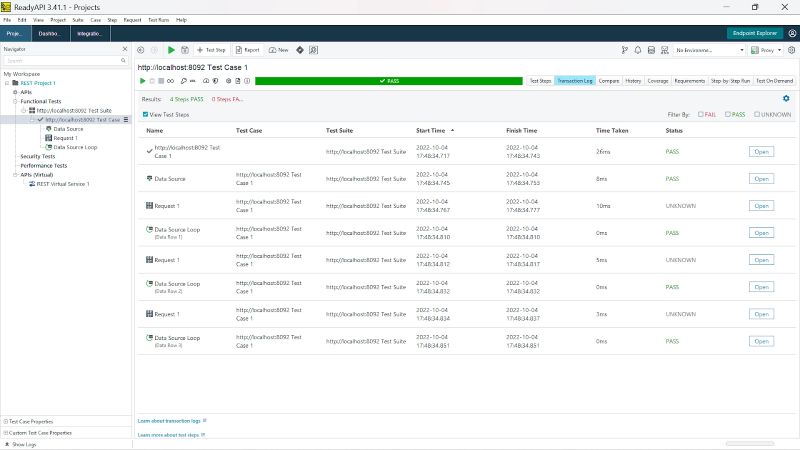Open notifications bell icon

[x=638, y=50]
